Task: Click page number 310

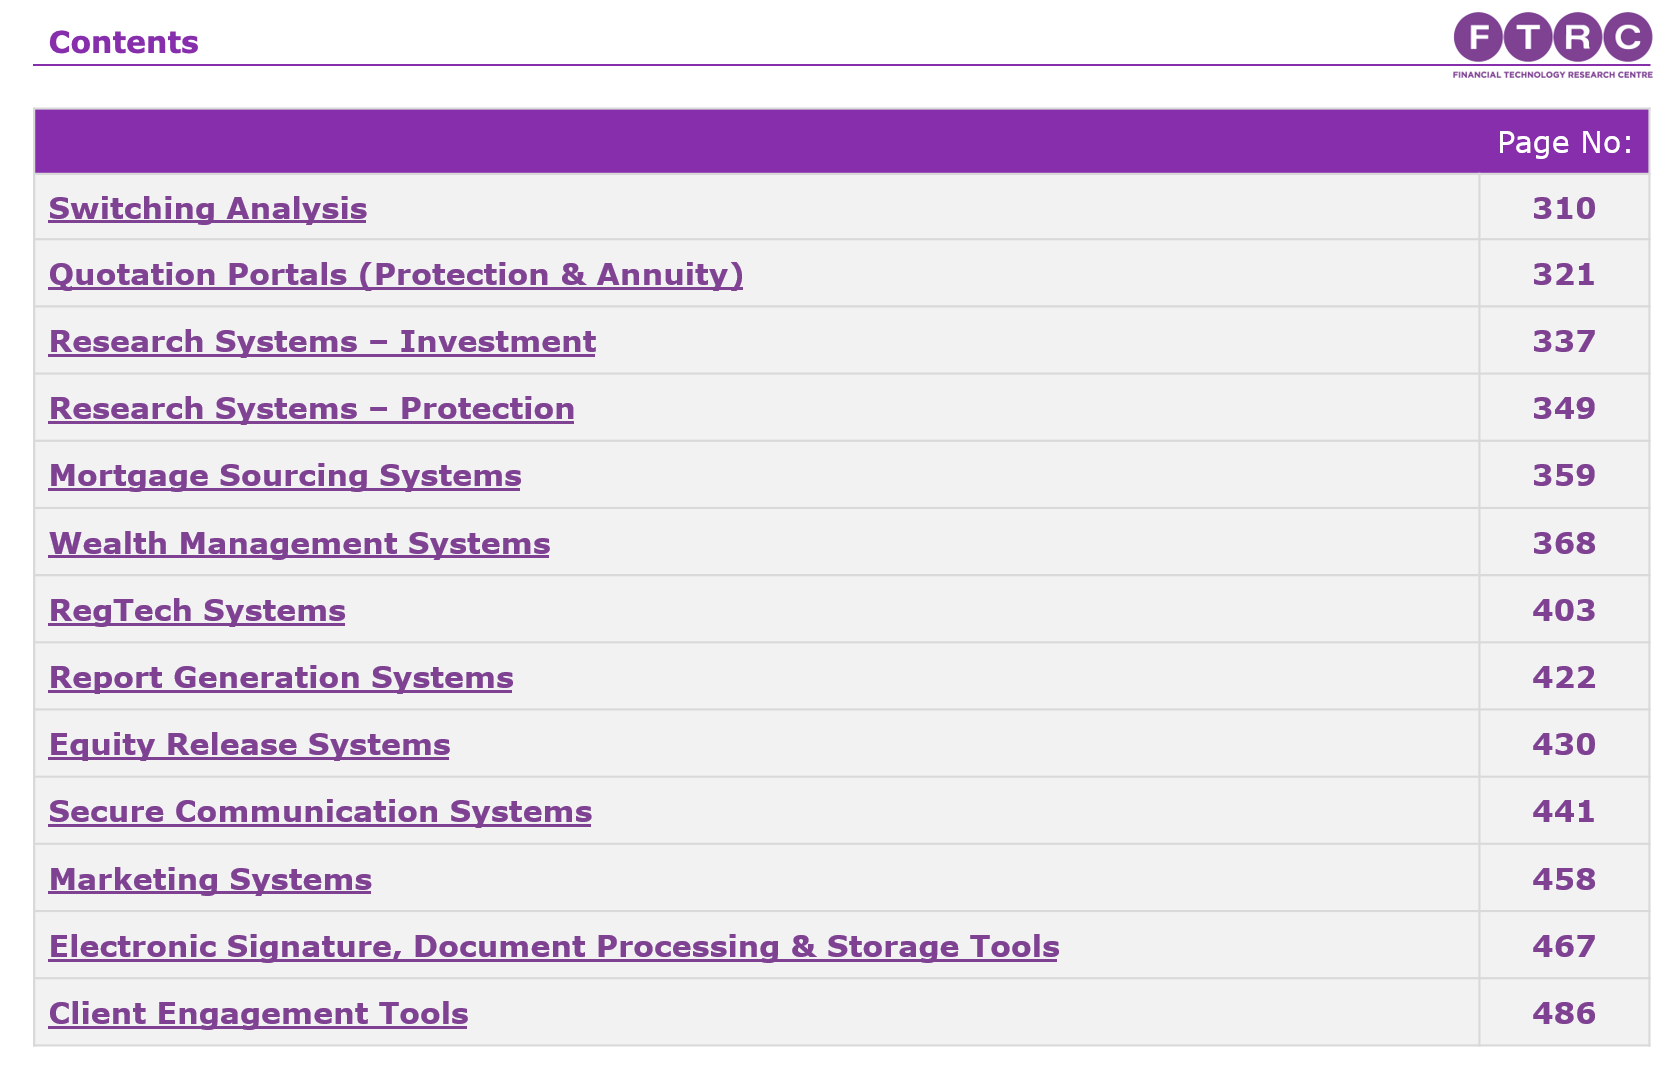Action: coord(1564,208)
